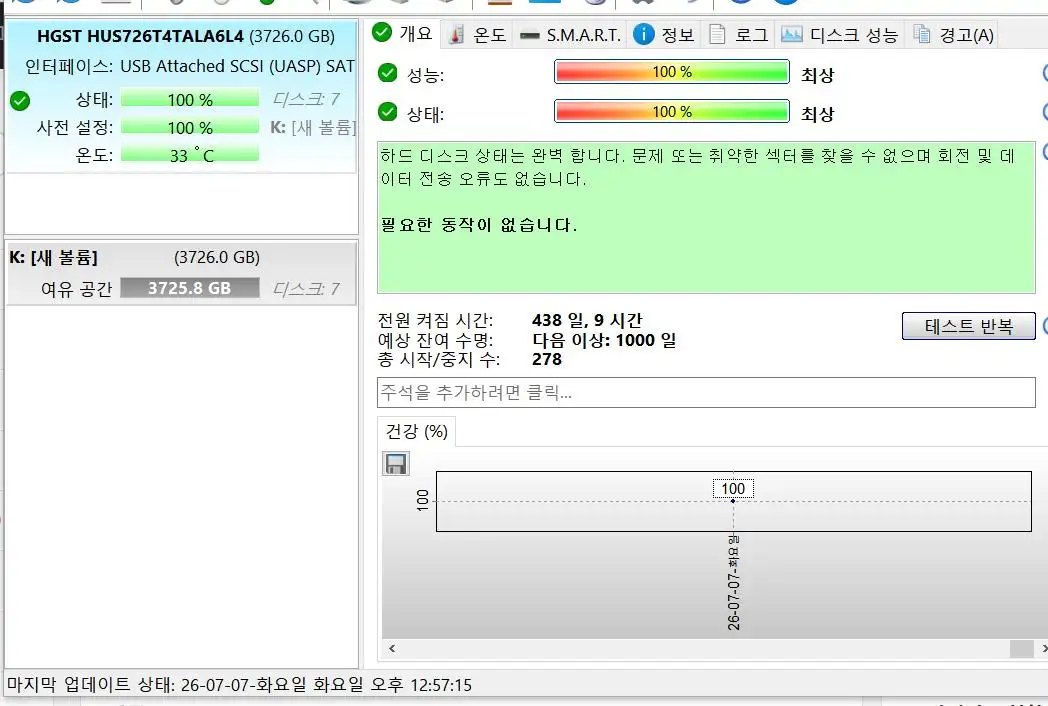Click the 사전 설정 100 % bar
This screenshot has width=1048, height=706.
tap(190, 128)
